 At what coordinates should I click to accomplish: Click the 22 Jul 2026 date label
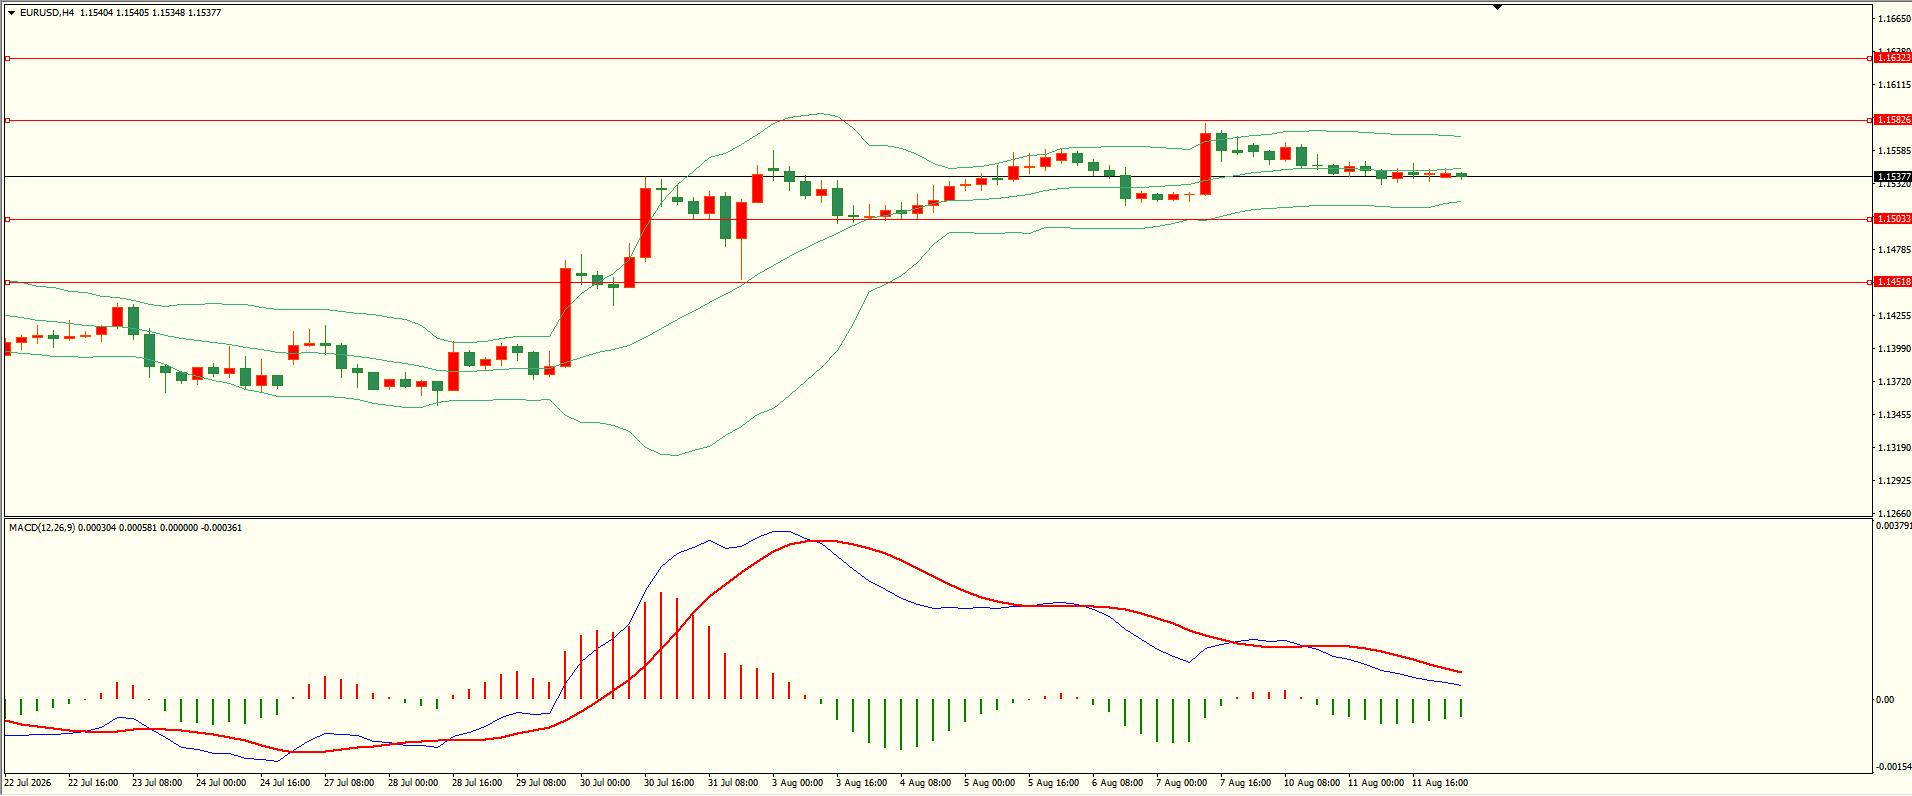(x=28, y=783)
